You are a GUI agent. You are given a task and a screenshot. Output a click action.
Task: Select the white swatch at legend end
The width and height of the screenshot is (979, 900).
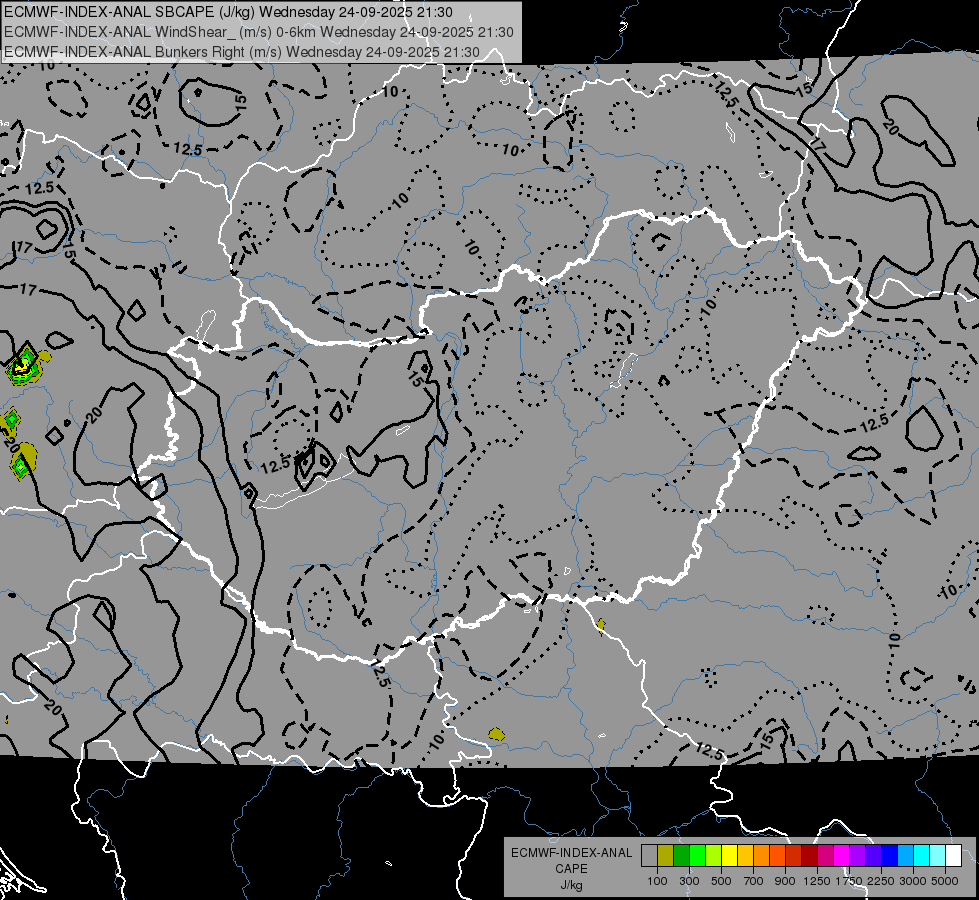[953, 856]
